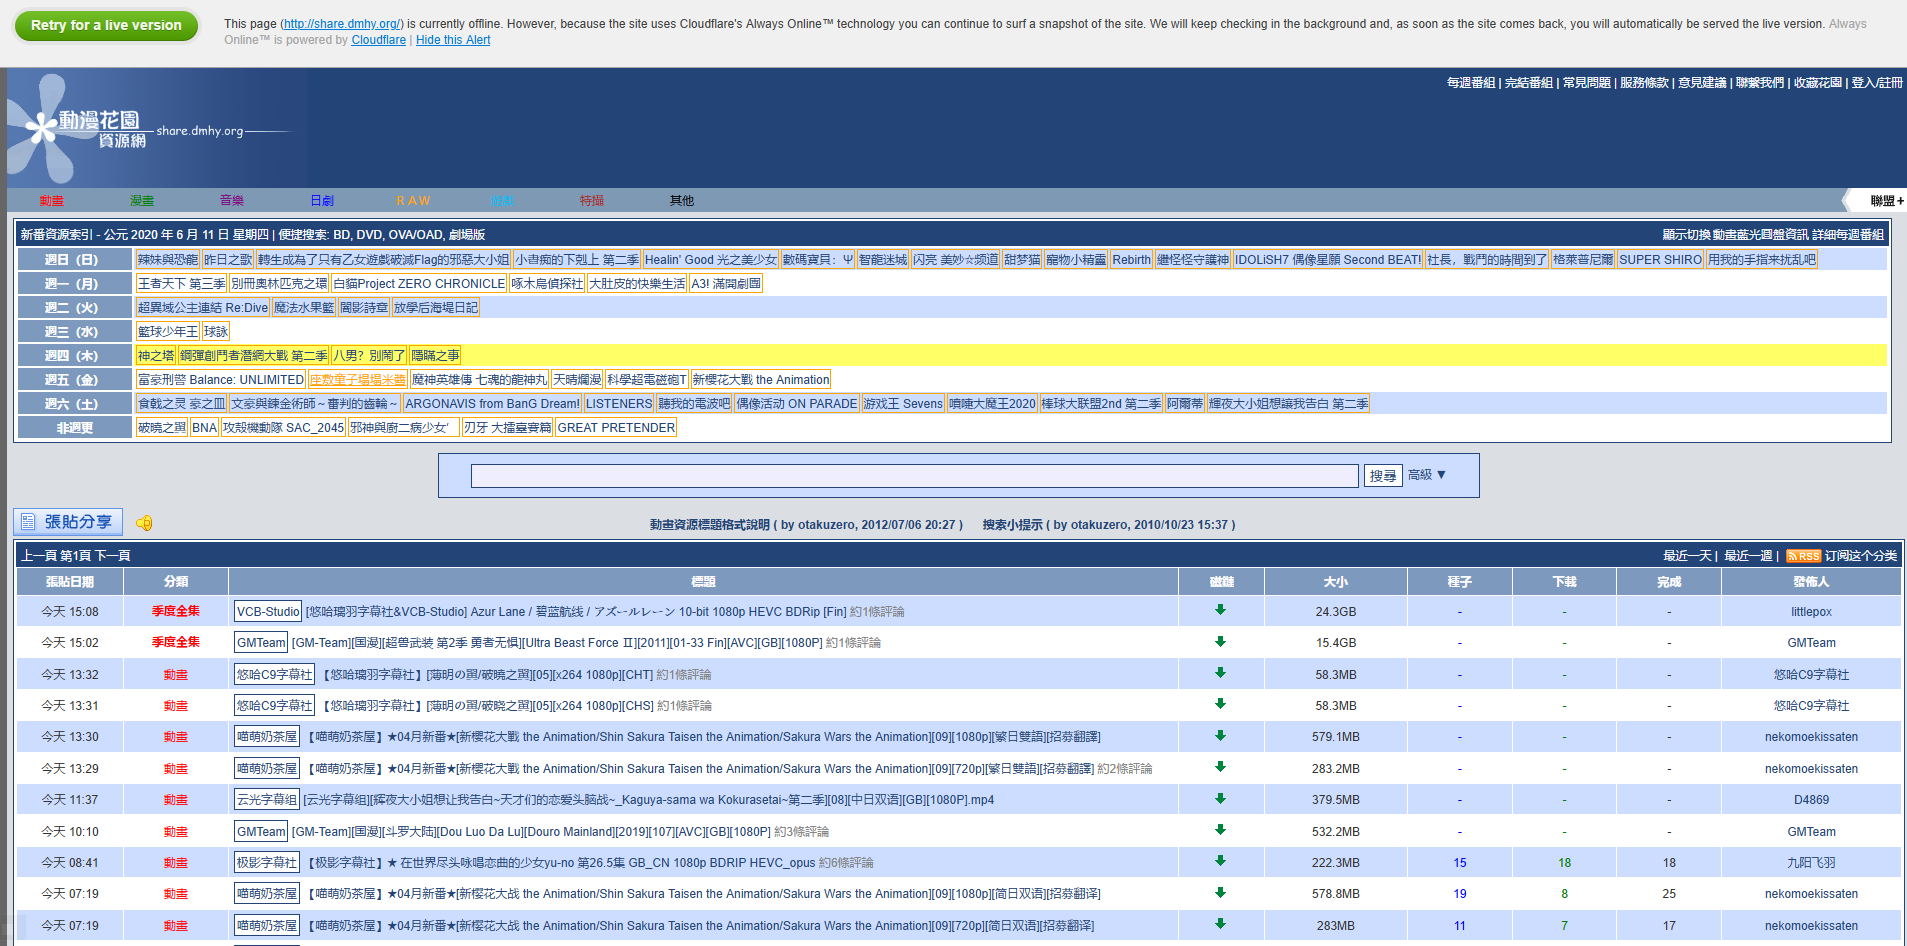Screen dimensions: 1907x946
Task: Click the 張貼分享 post button
Action: pos(68,522)
